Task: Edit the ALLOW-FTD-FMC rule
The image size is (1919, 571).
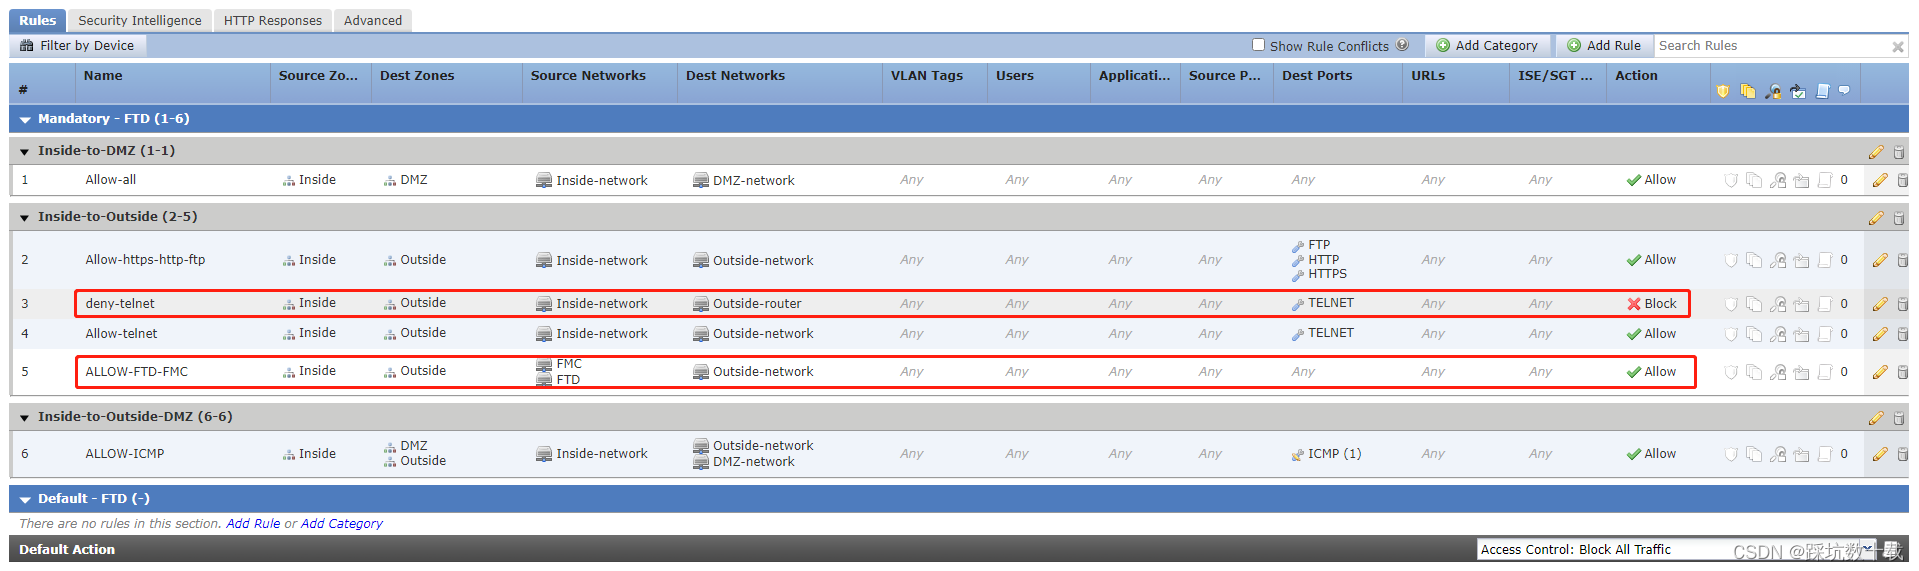Action: click(x=1880, y=372)
